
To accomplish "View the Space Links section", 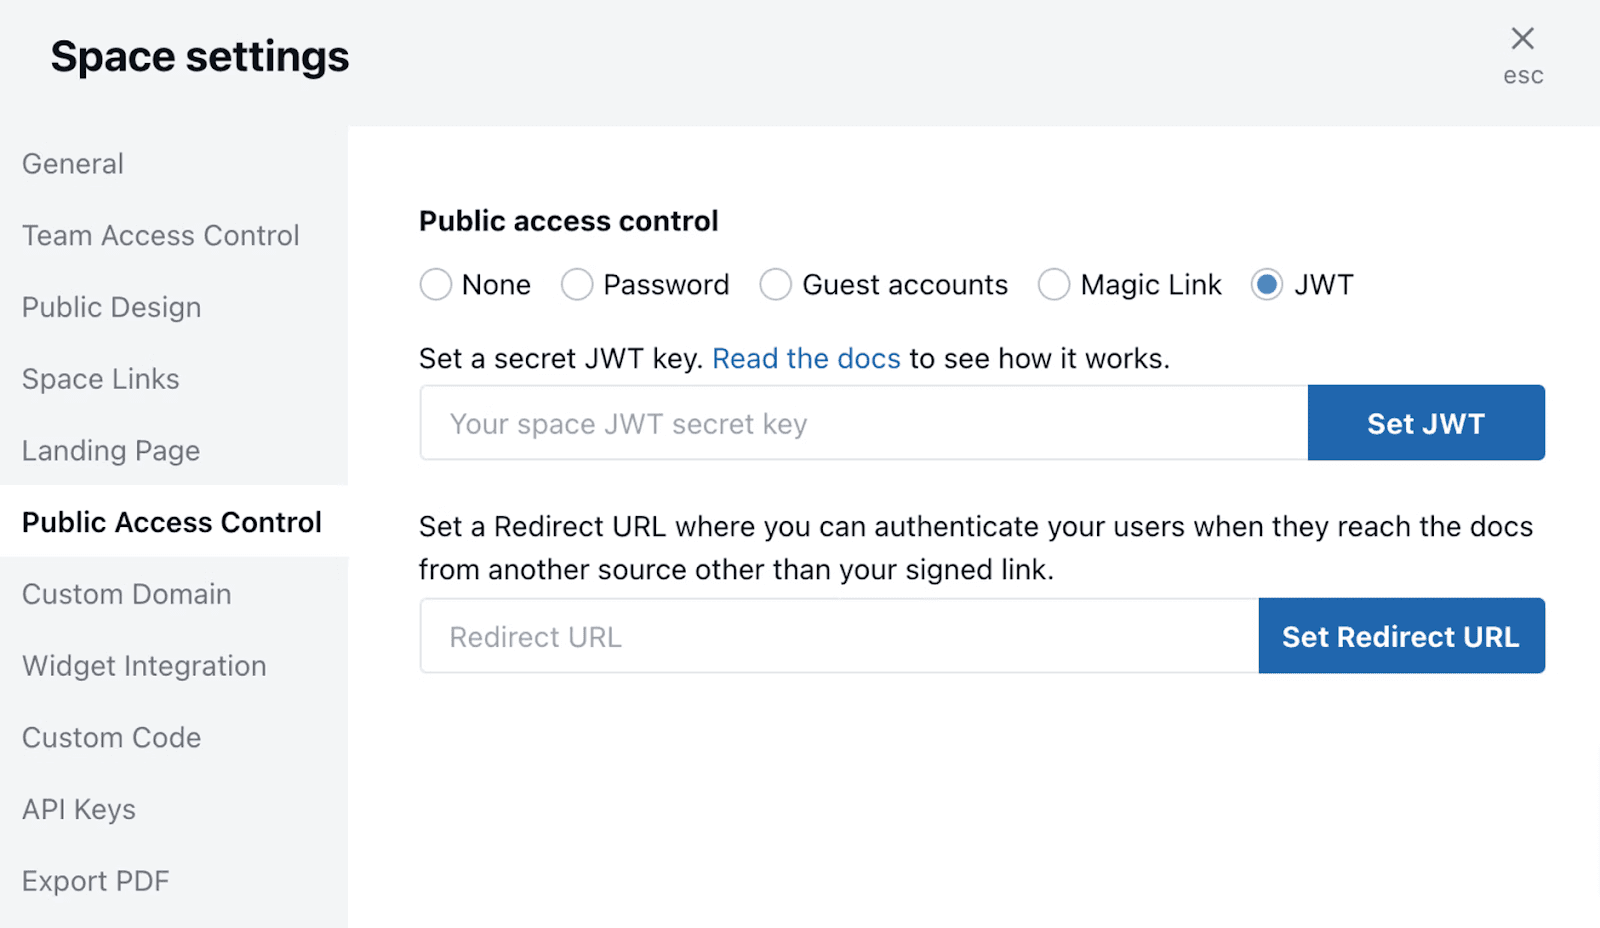I will tap(100, 379).
